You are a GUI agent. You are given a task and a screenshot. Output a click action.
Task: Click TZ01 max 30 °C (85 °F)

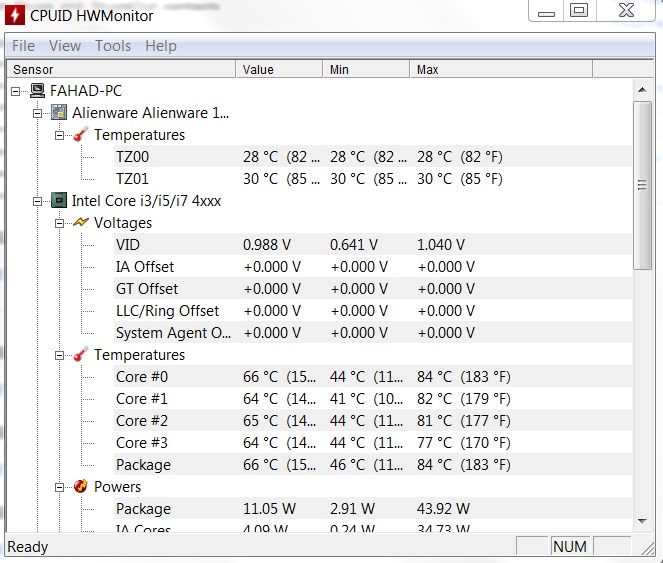point(460,179)
